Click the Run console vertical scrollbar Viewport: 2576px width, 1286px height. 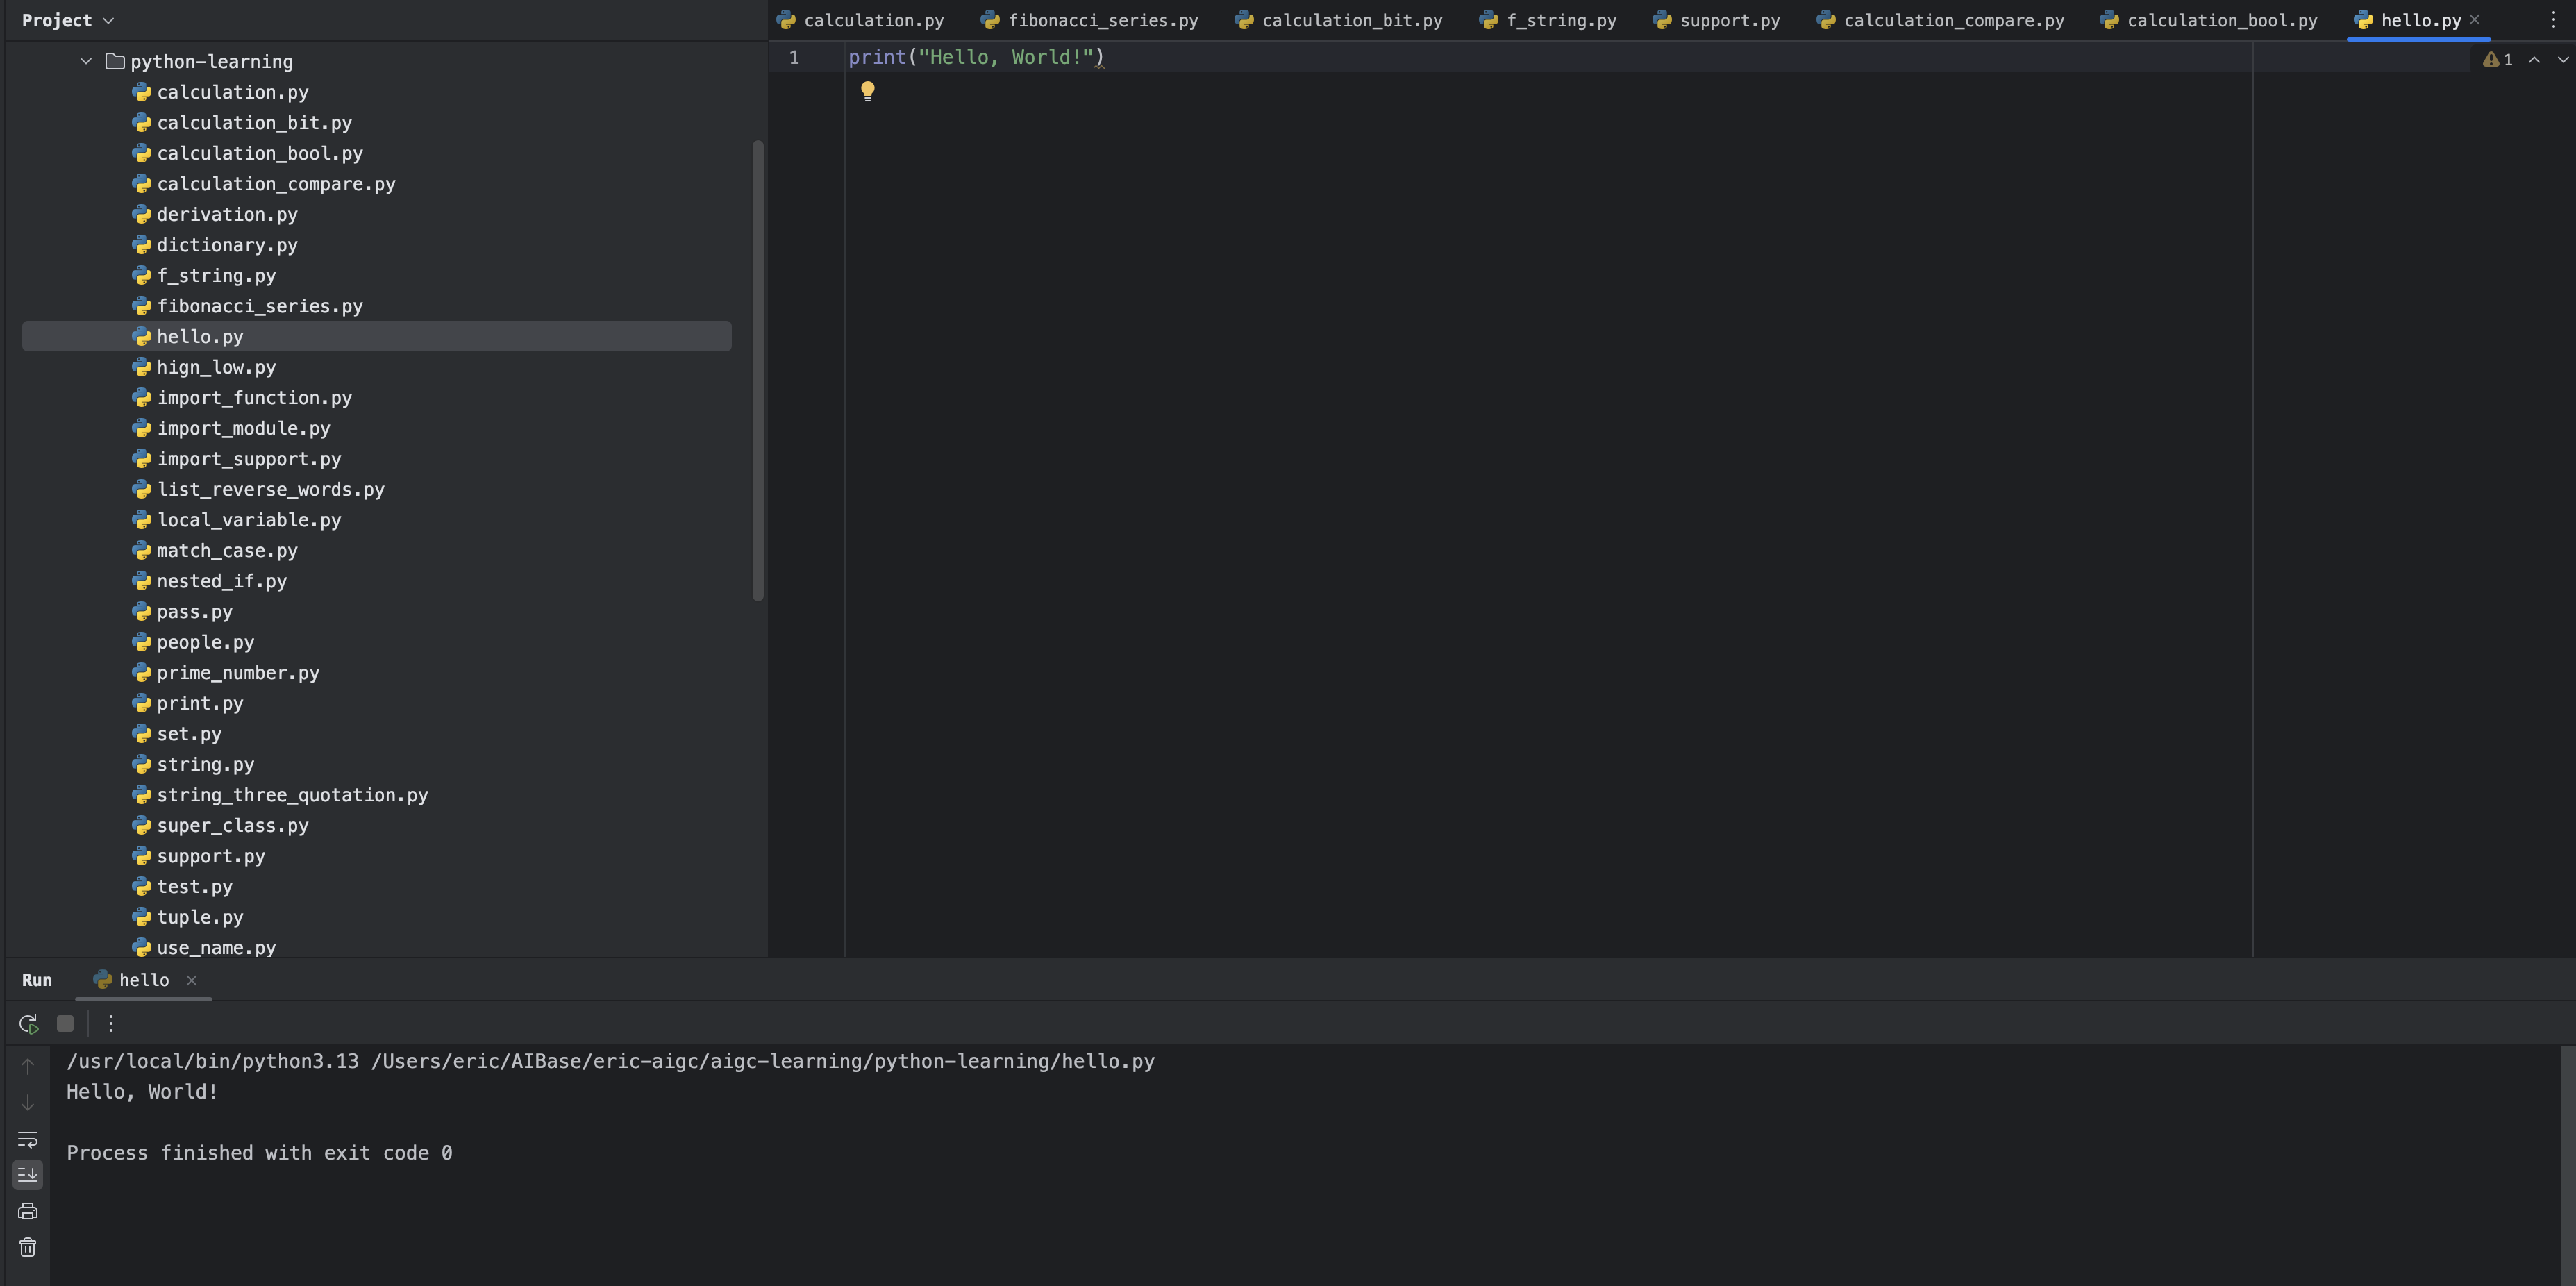coord(2568,1165)
